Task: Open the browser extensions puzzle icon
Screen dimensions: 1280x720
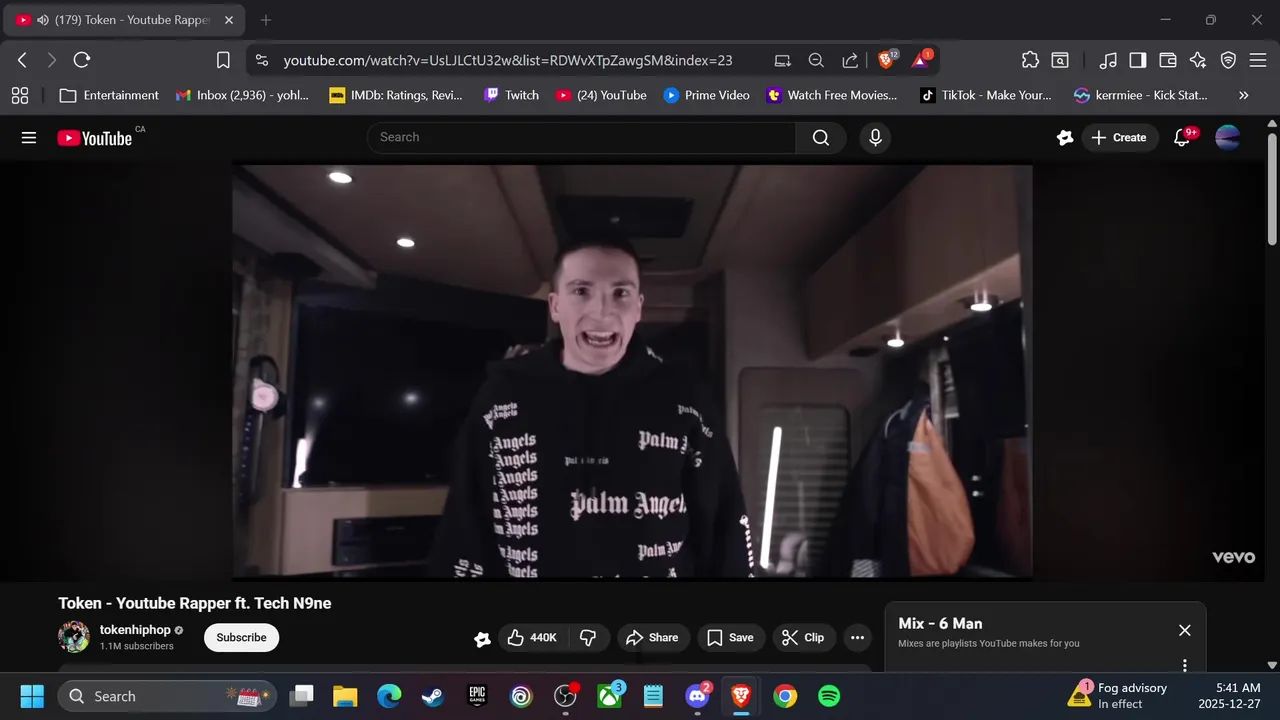Action: click(x=1030, y=60)
